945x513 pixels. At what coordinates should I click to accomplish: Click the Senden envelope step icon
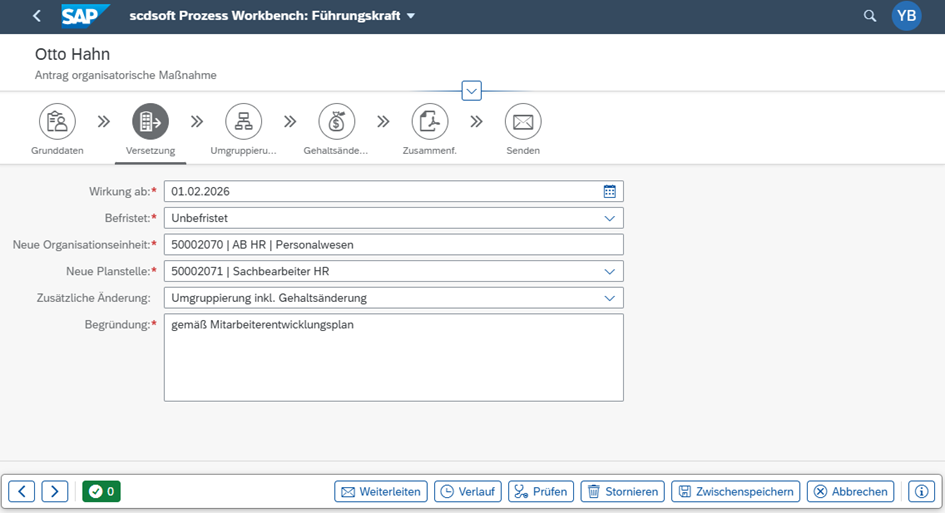tap(522, 122)
